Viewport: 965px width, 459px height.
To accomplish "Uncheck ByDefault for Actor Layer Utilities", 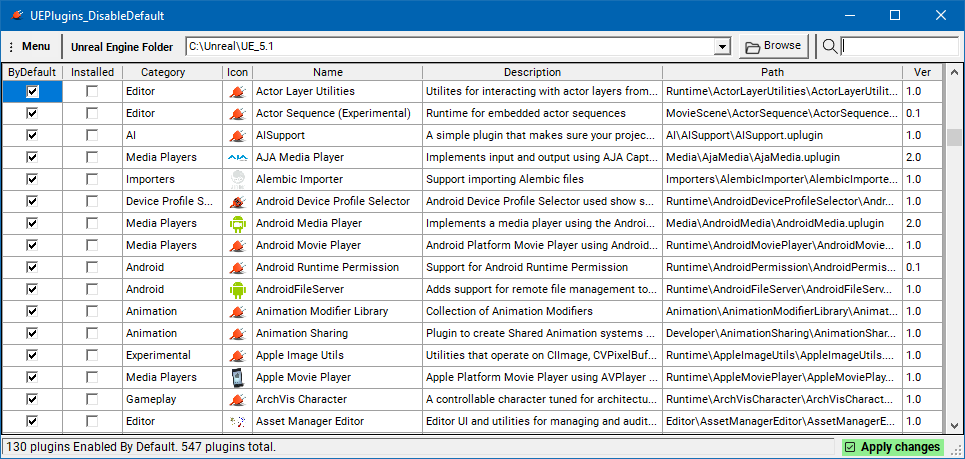I will point(32,92).
